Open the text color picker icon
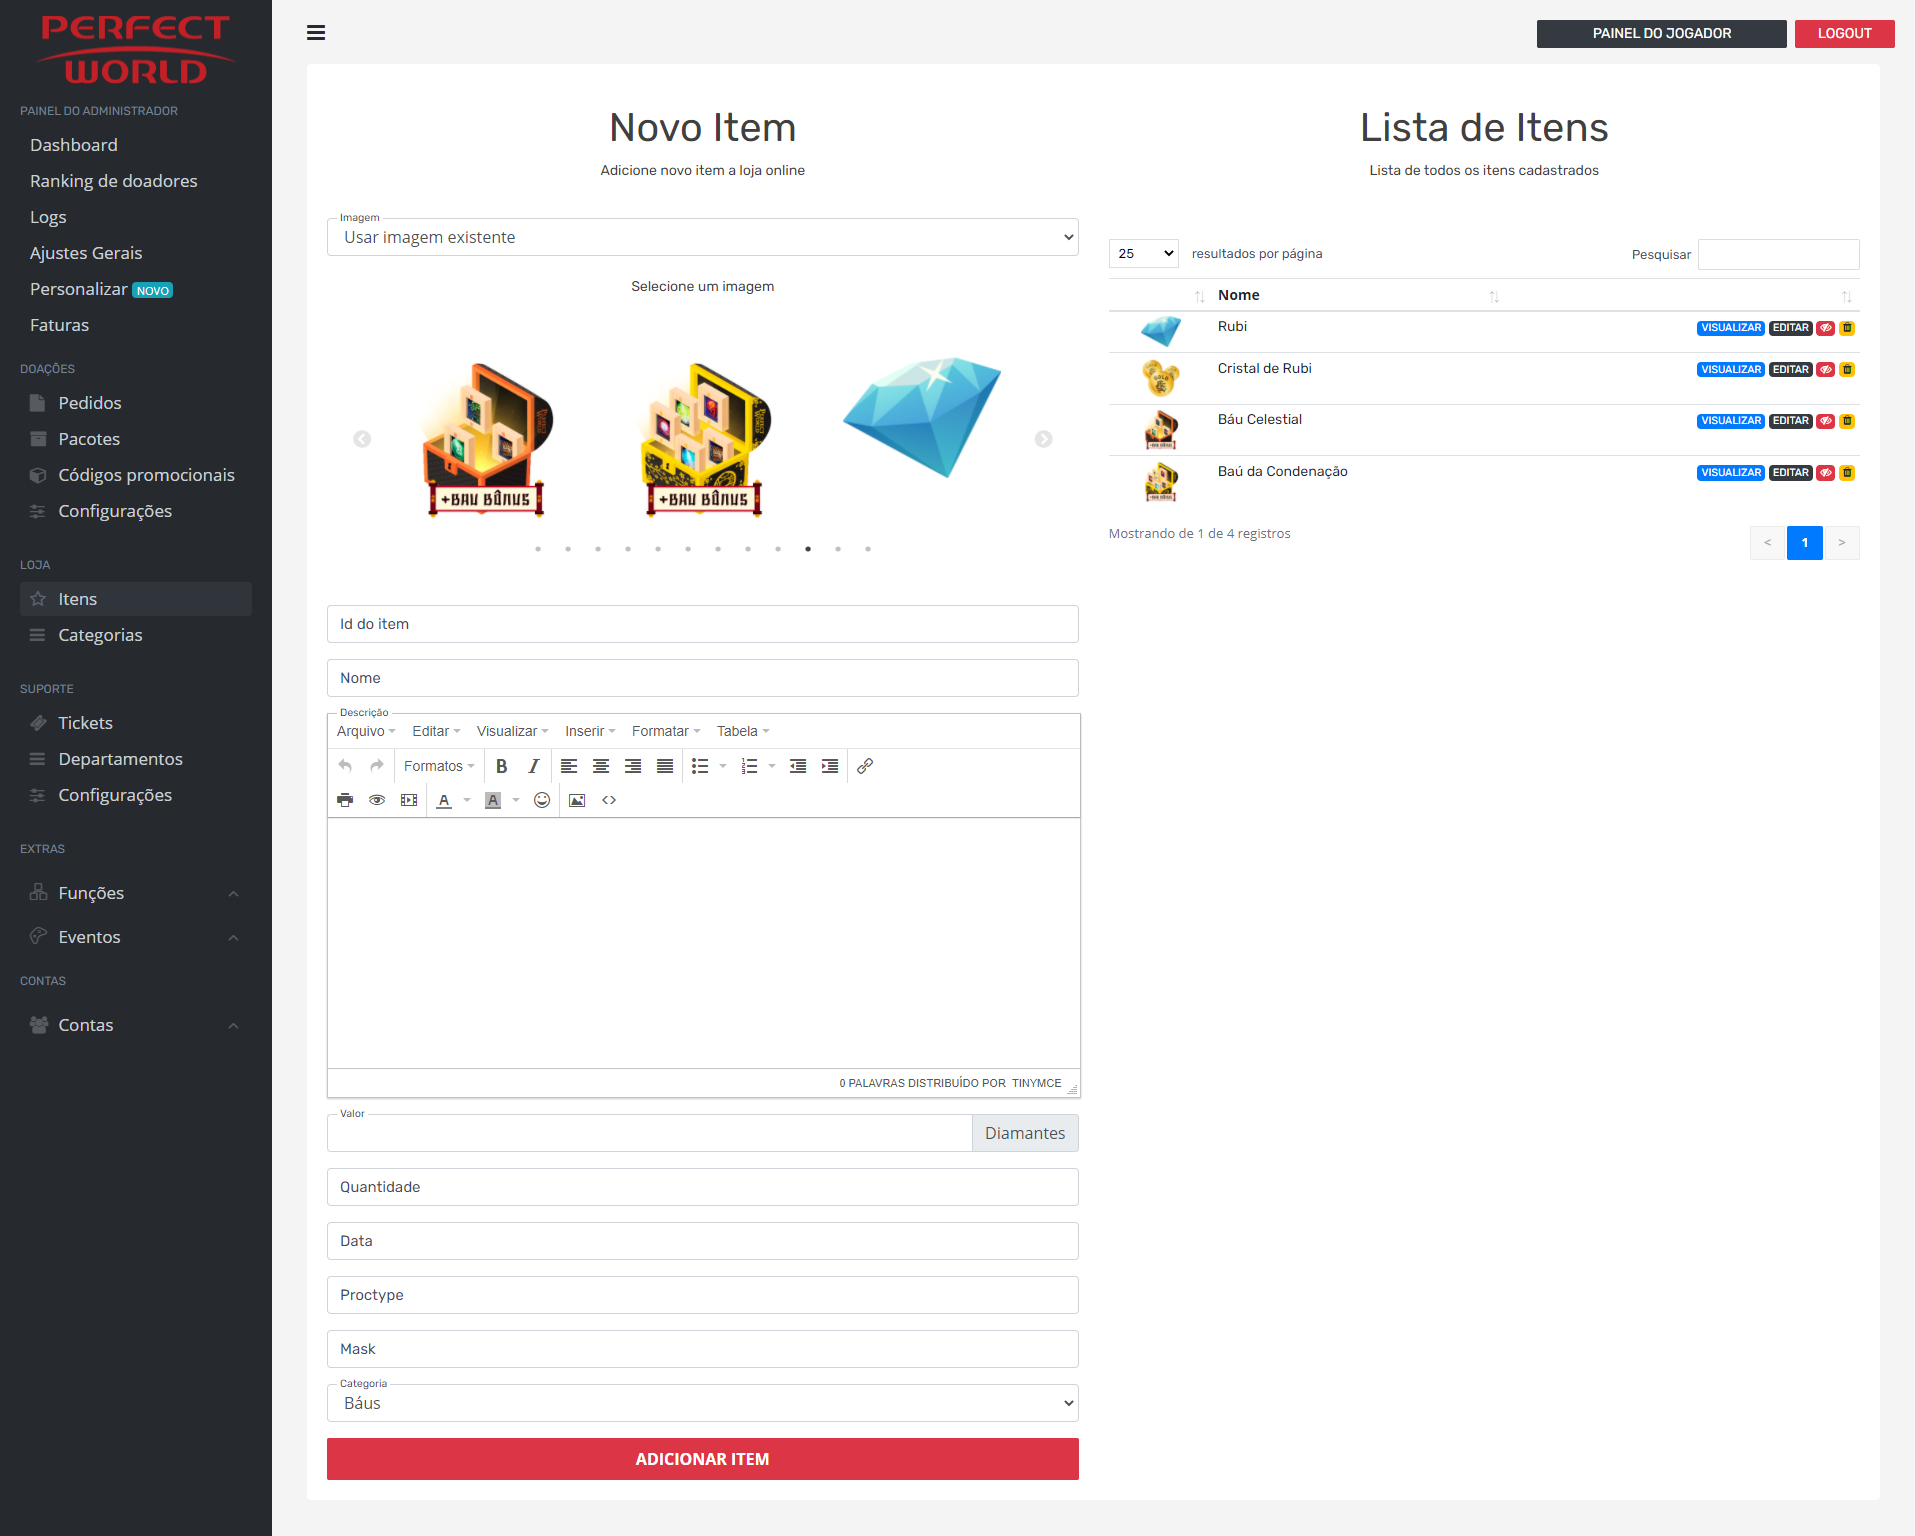Image resolution: width=1915 pixels, height=1536 pixels. pyautogui.click(x=444, y=800)
